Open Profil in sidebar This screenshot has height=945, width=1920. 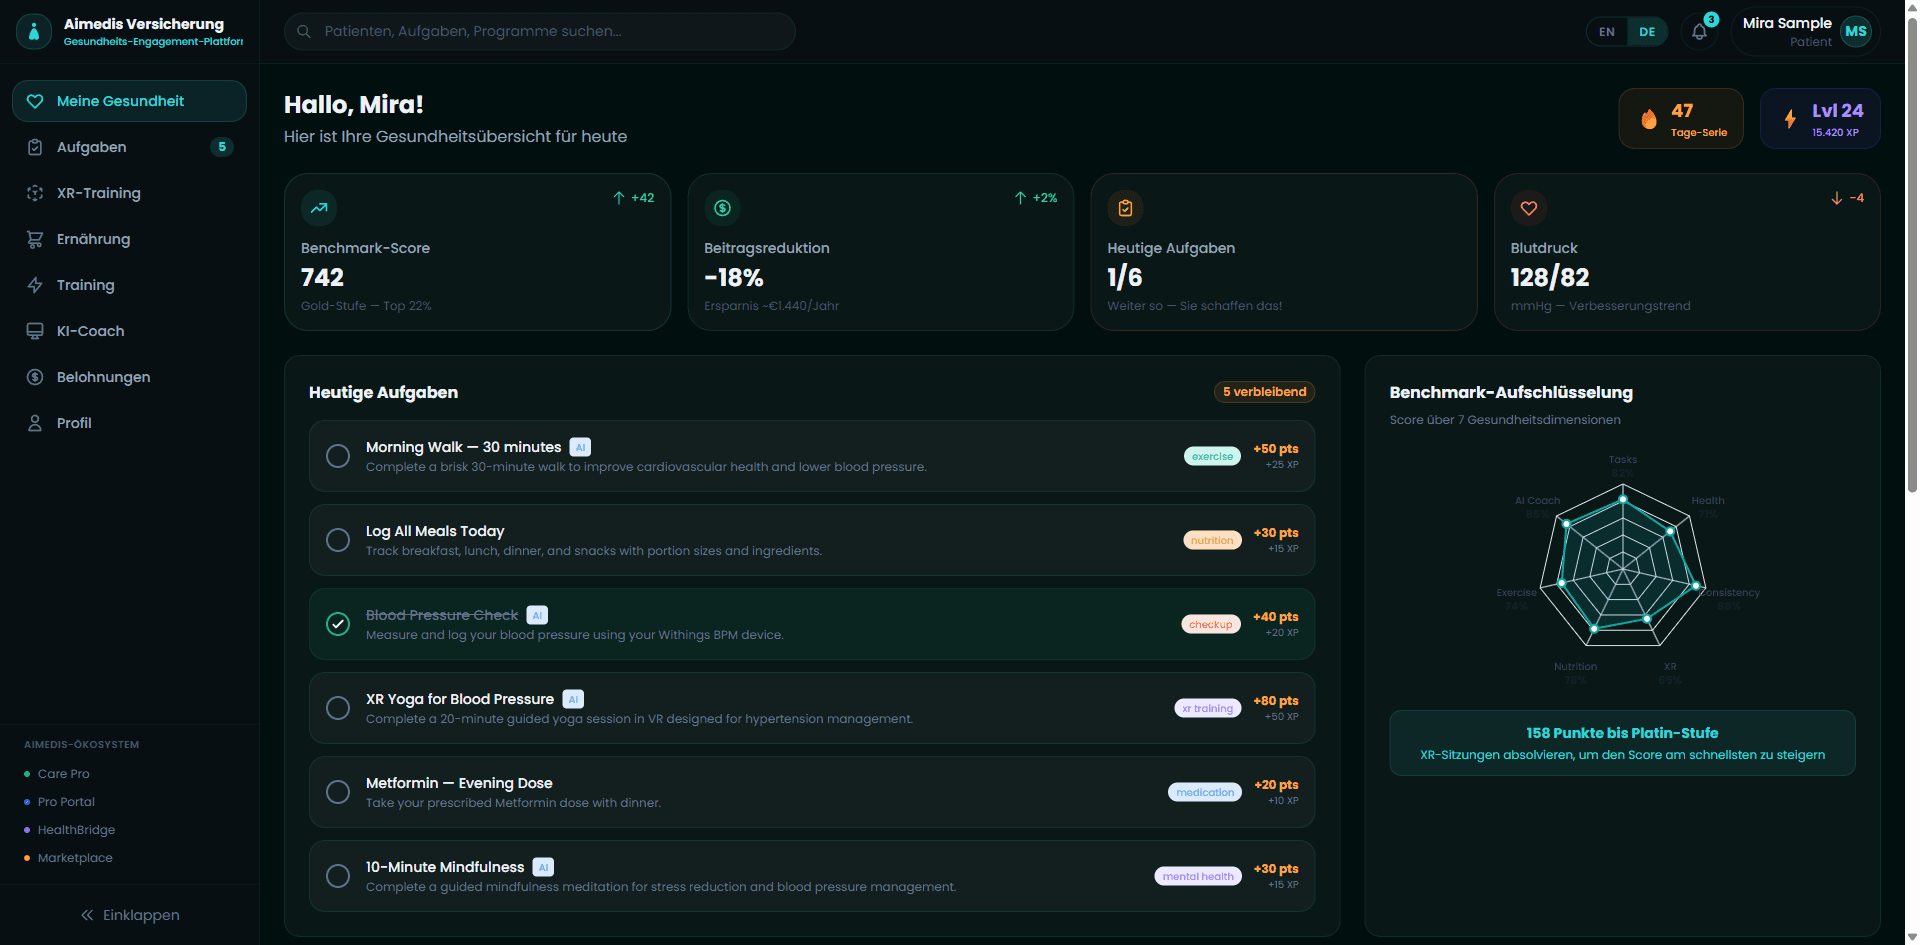pos(130,423)
